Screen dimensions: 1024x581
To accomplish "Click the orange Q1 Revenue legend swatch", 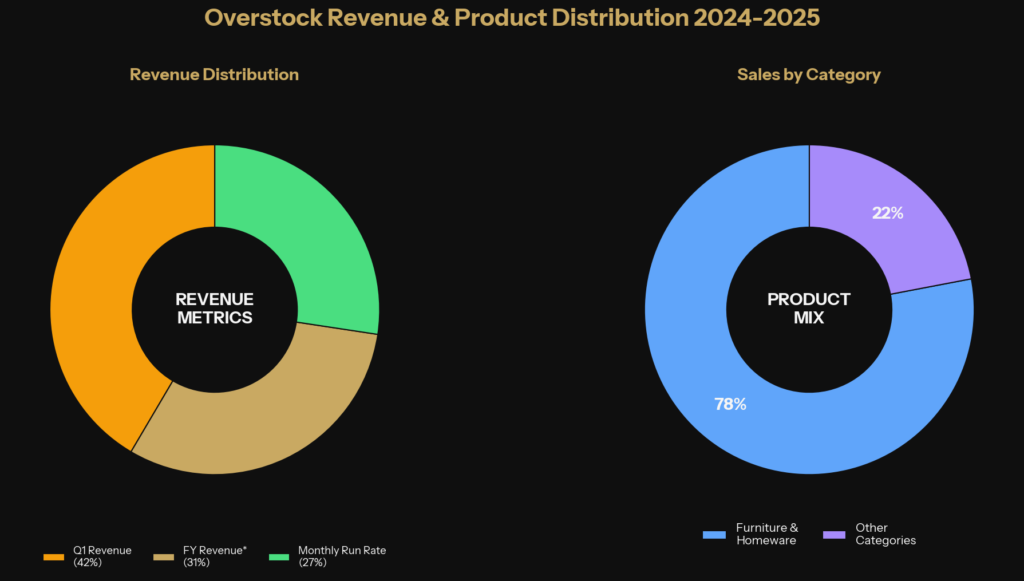I will point(54,557).
